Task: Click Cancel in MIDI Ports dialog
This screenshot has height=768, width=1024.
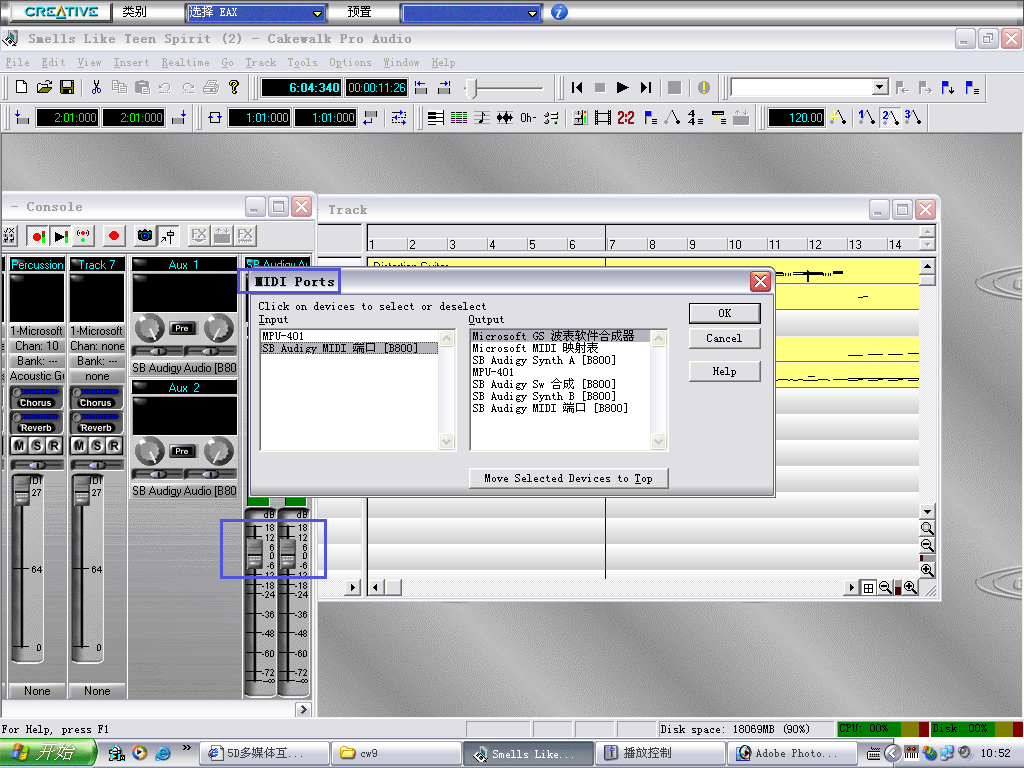Action: (x=724, y=338)
